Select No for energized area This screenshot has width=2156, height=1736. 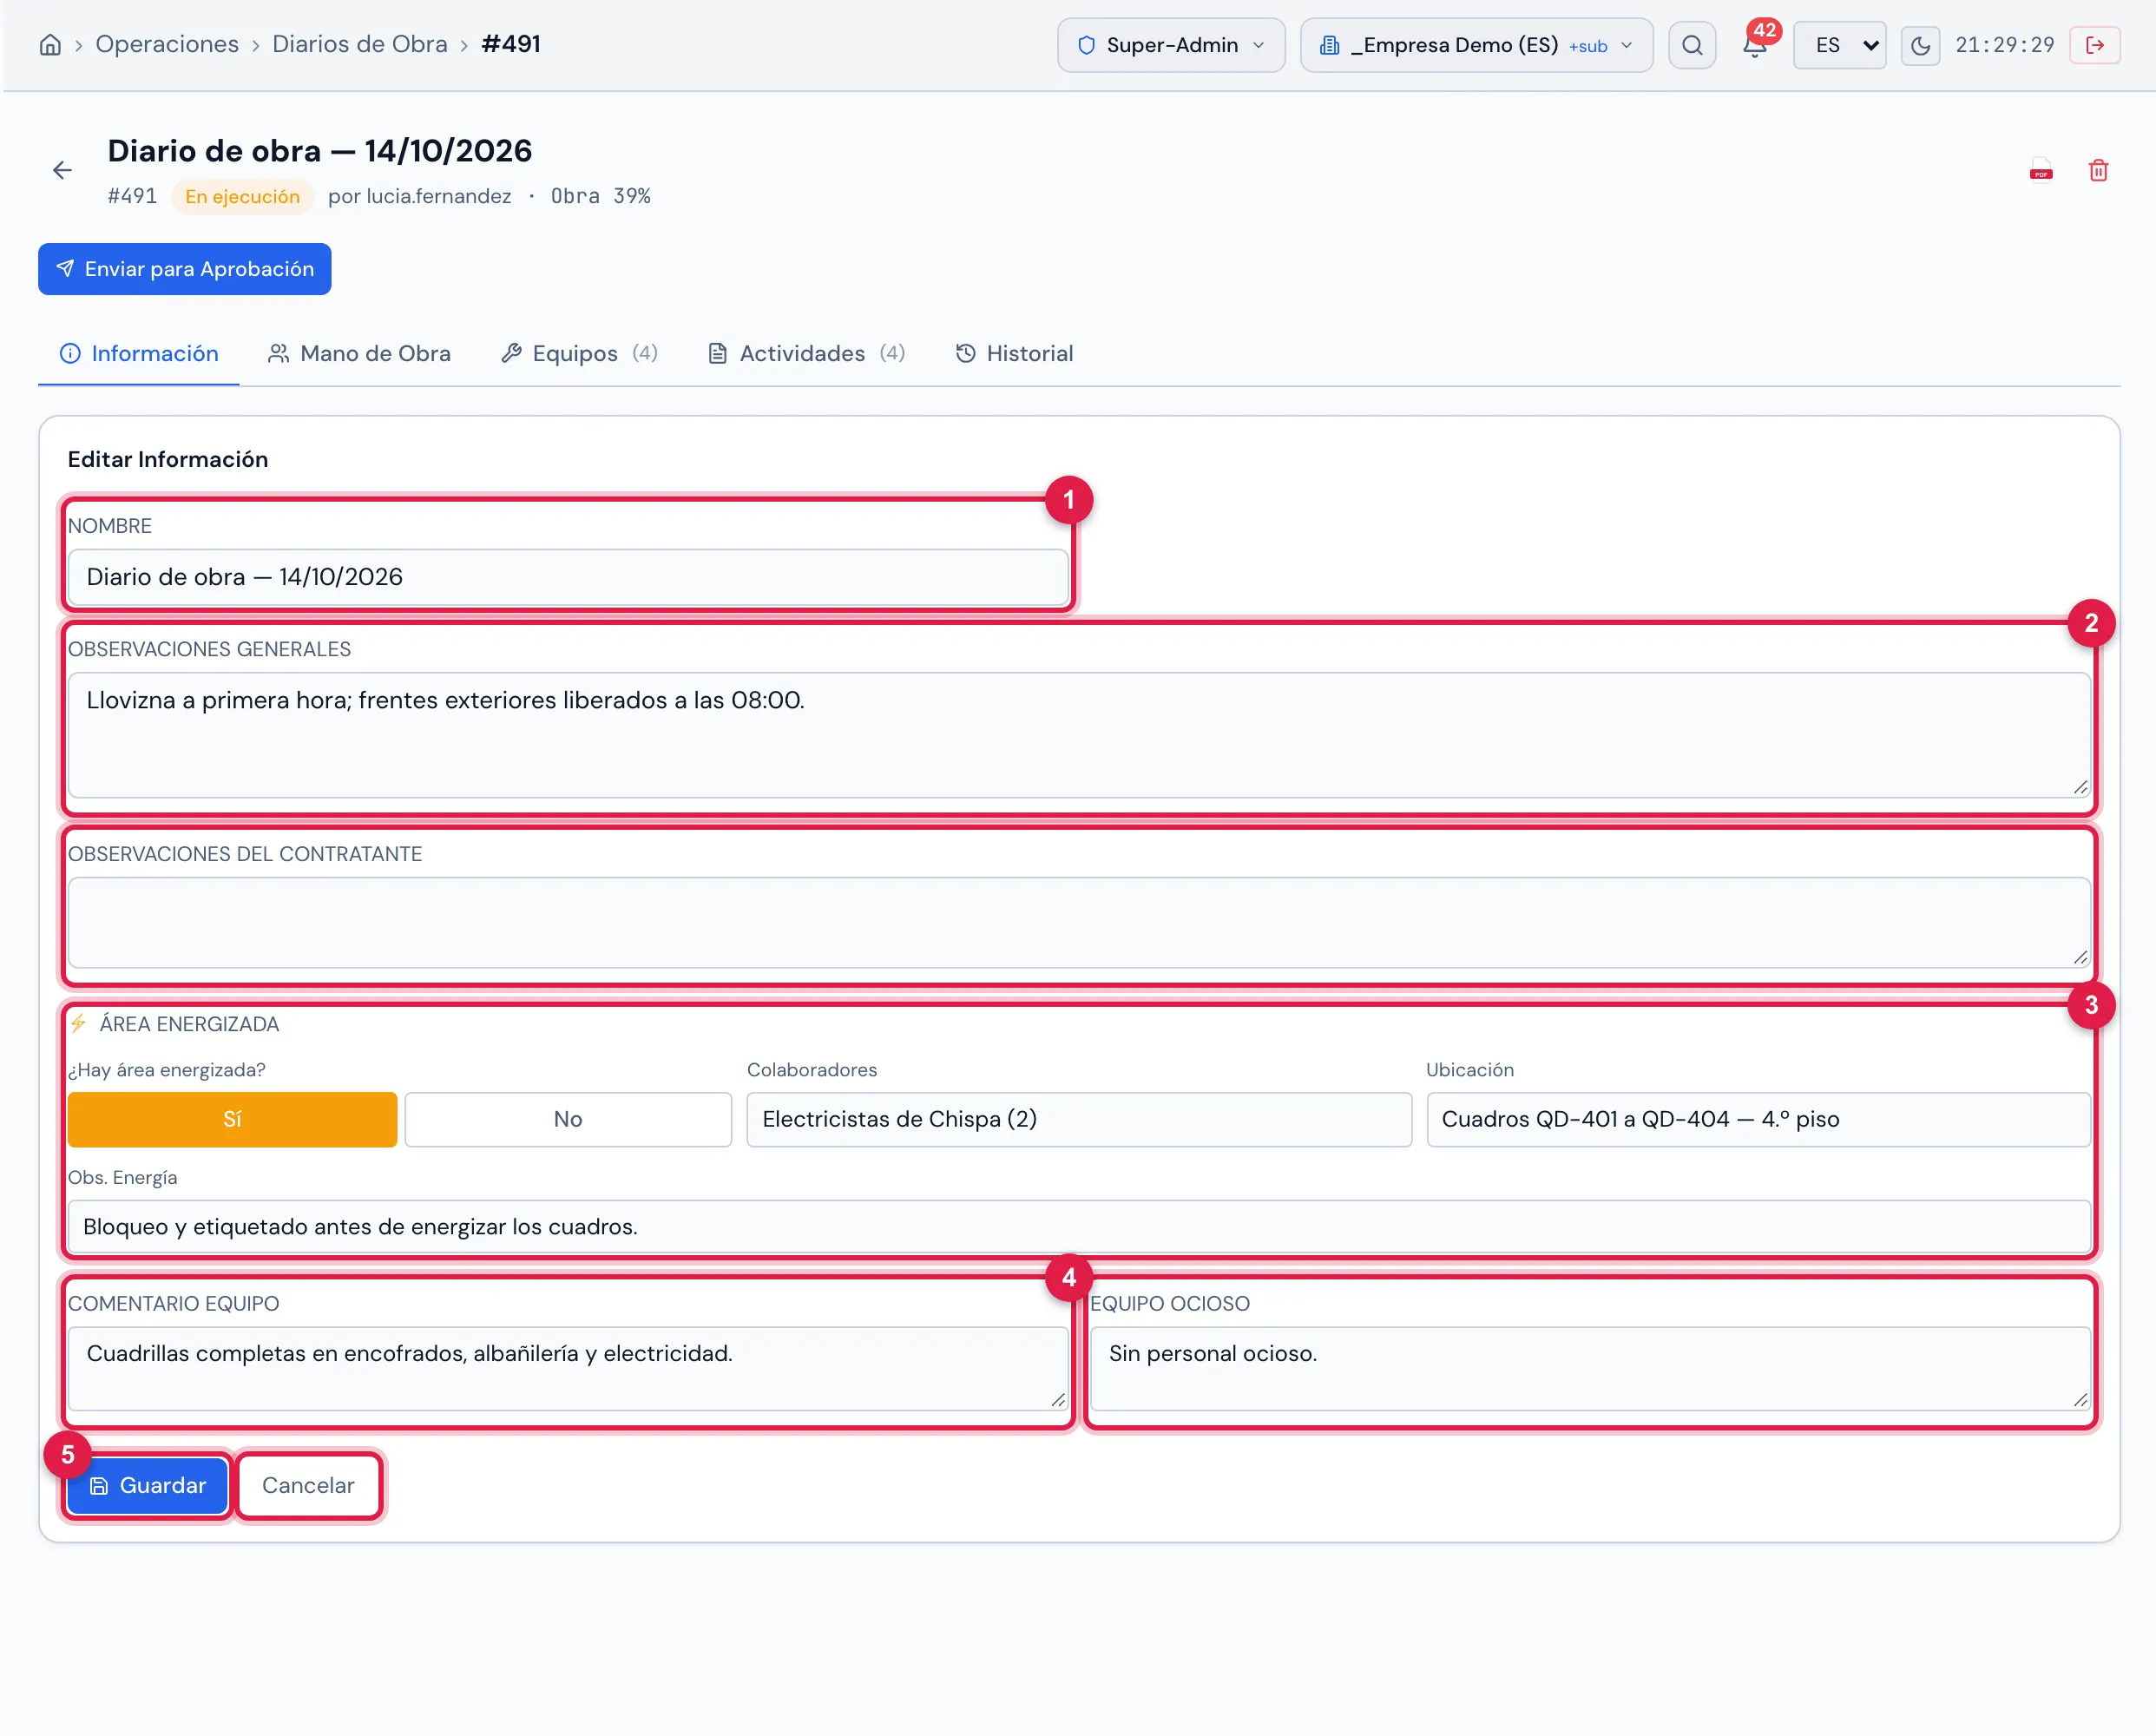point(568,1119)
